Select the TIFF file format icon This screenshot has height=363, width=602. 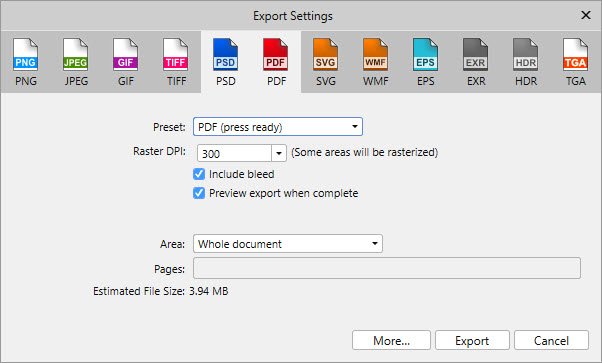(176, 61)
